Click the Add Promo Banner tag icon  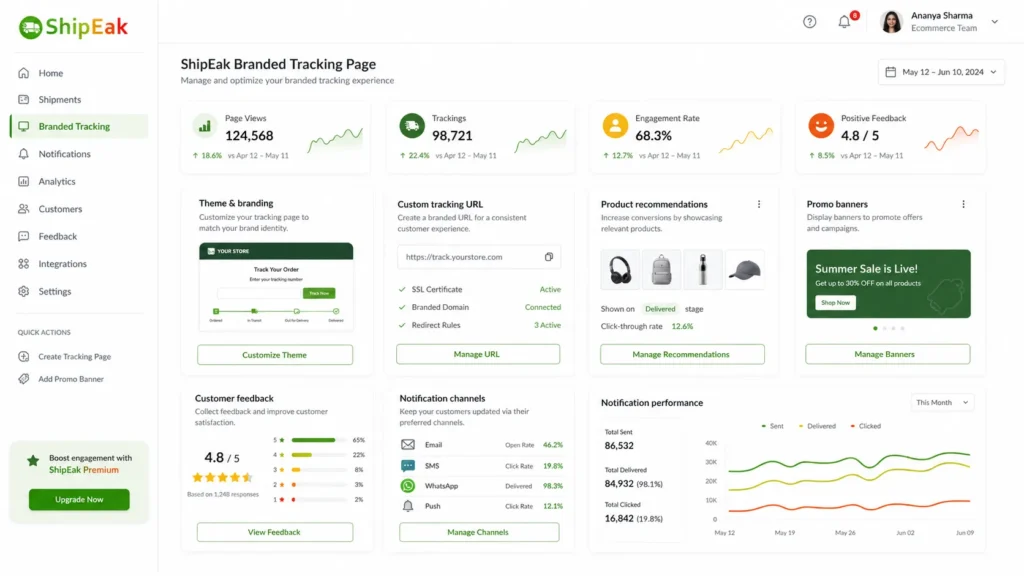(x=24, y=379)
